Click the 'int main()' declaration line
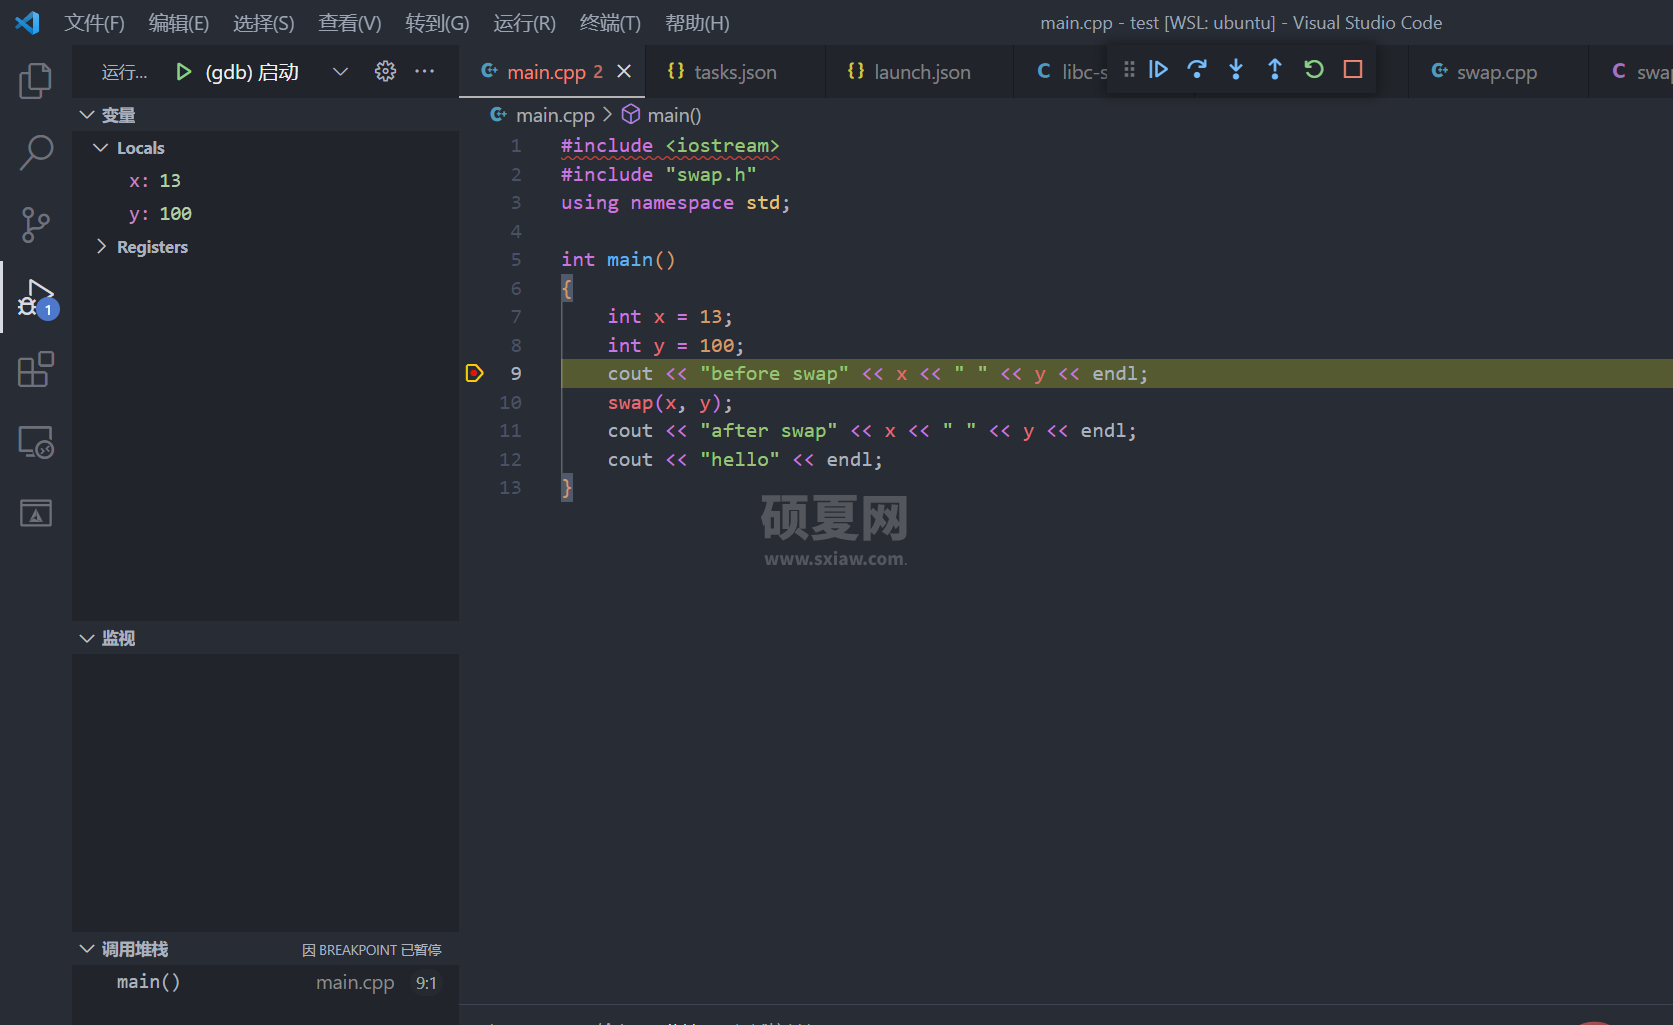 [x=618, y=259]
